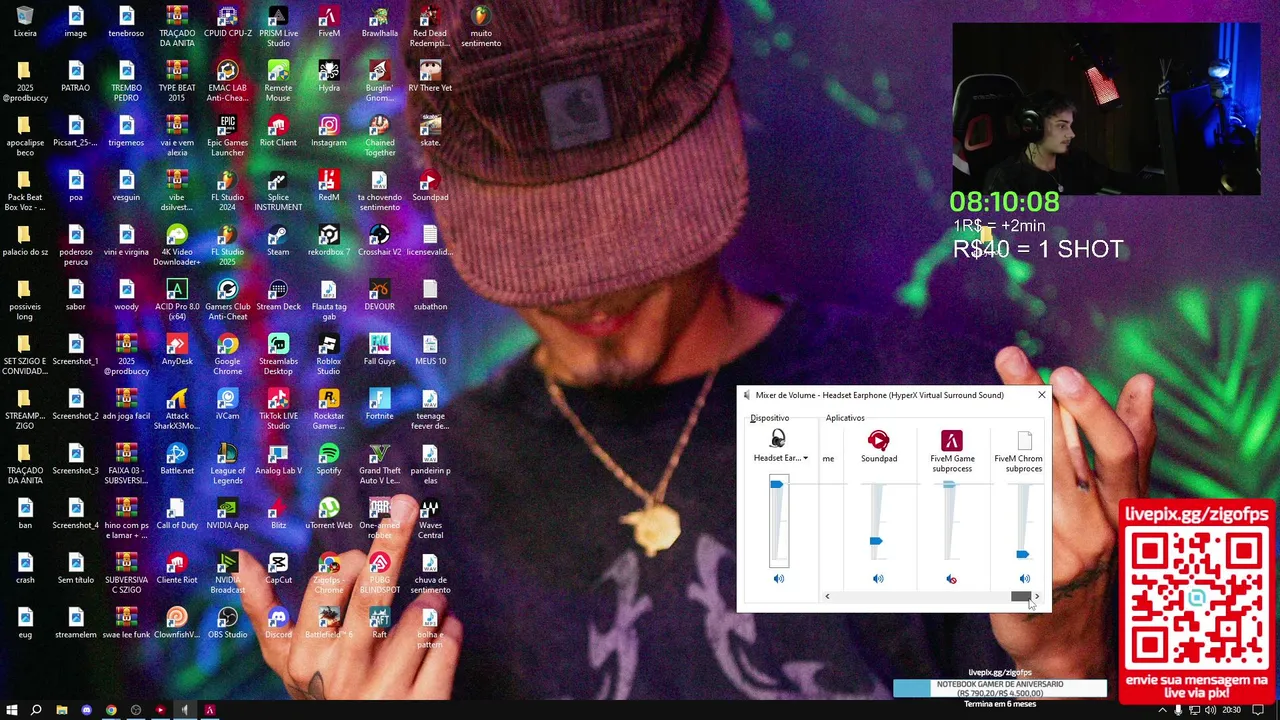Select the Riot Client desktop icon
This screenshot has width=1280, height=720.
click(278, 131)
